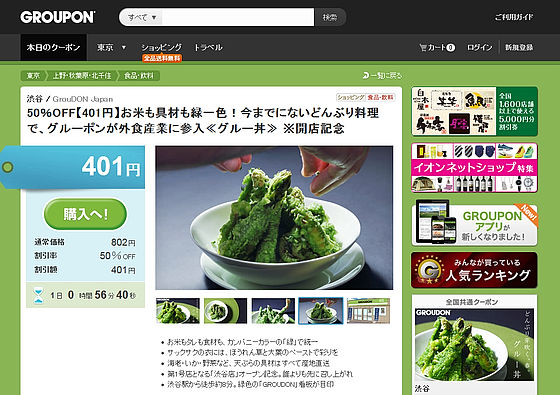Click the GROUPON logo
560x395 pixels.
coord(58,17)
